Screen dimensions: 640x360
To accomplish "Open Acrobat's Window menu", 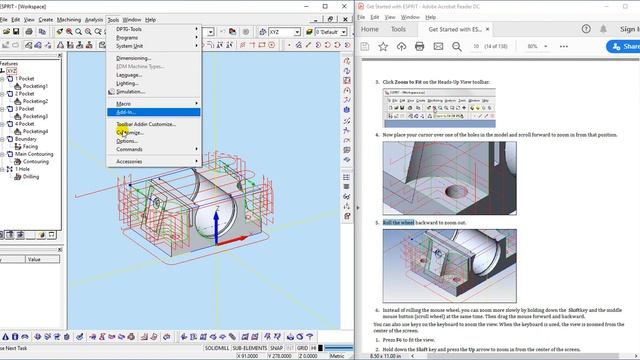I will click(410, 17).
